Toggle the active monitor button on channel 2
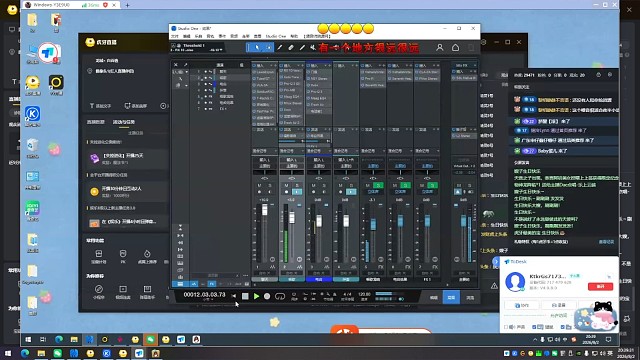 point(297,192)
